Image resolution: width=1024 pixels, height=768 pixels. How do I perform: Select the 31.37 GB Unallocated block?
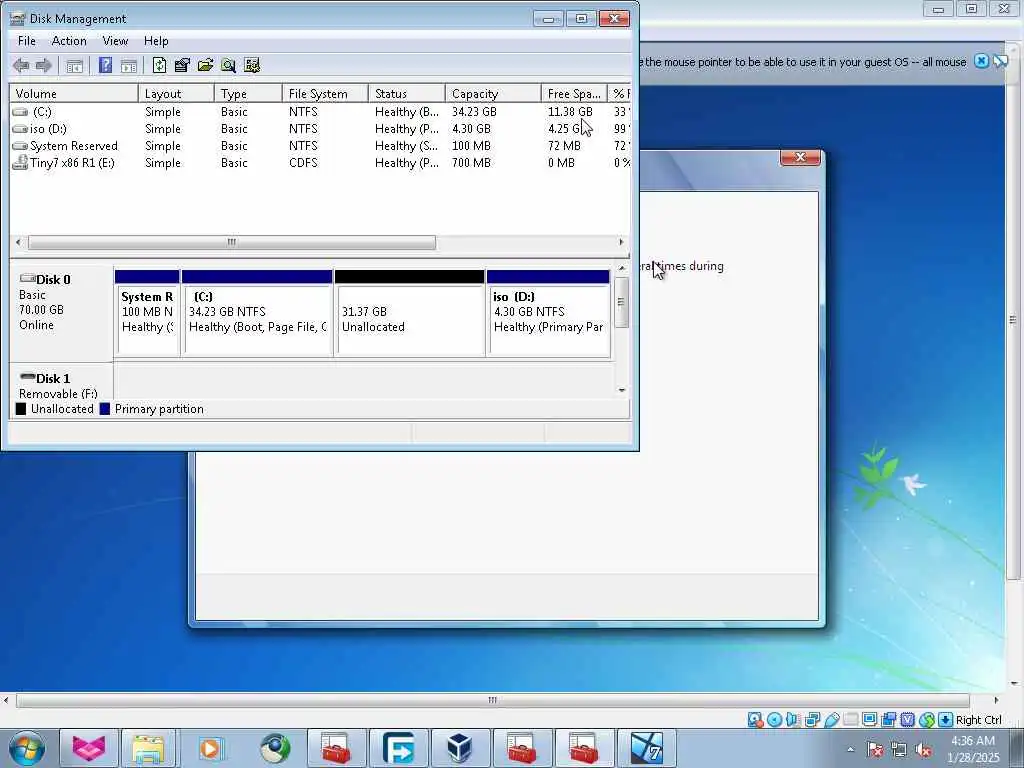409,313
